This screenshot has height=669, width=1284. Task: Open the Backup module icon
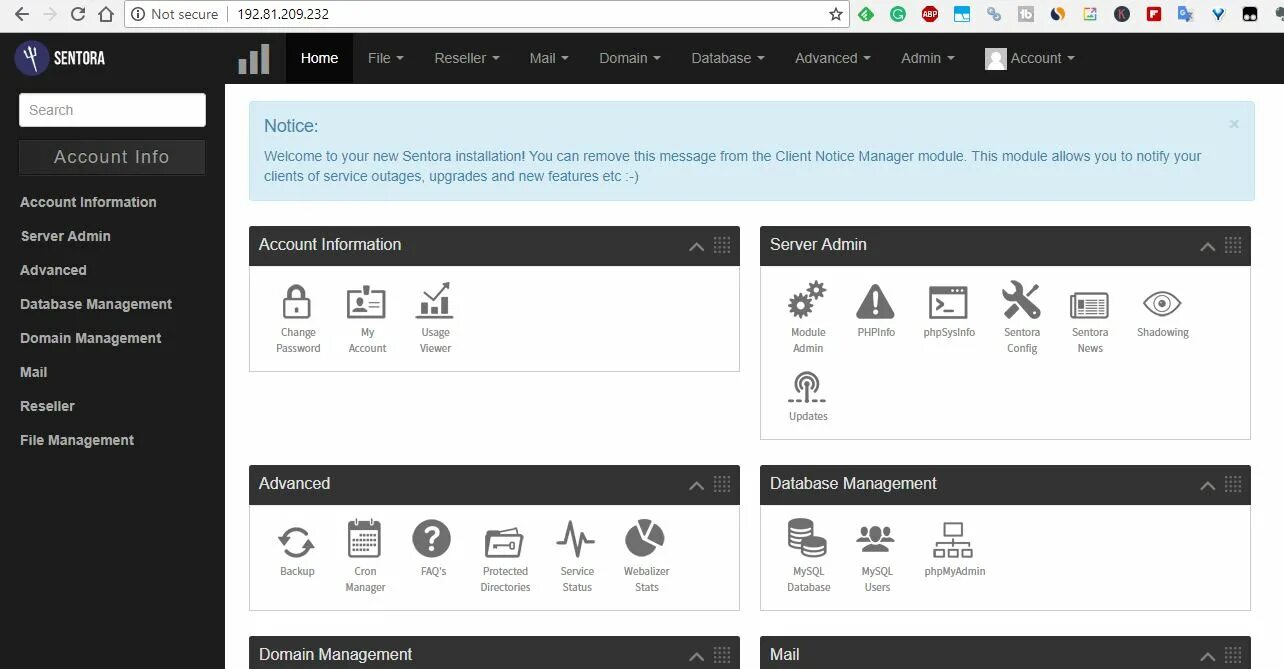point(297,542)
